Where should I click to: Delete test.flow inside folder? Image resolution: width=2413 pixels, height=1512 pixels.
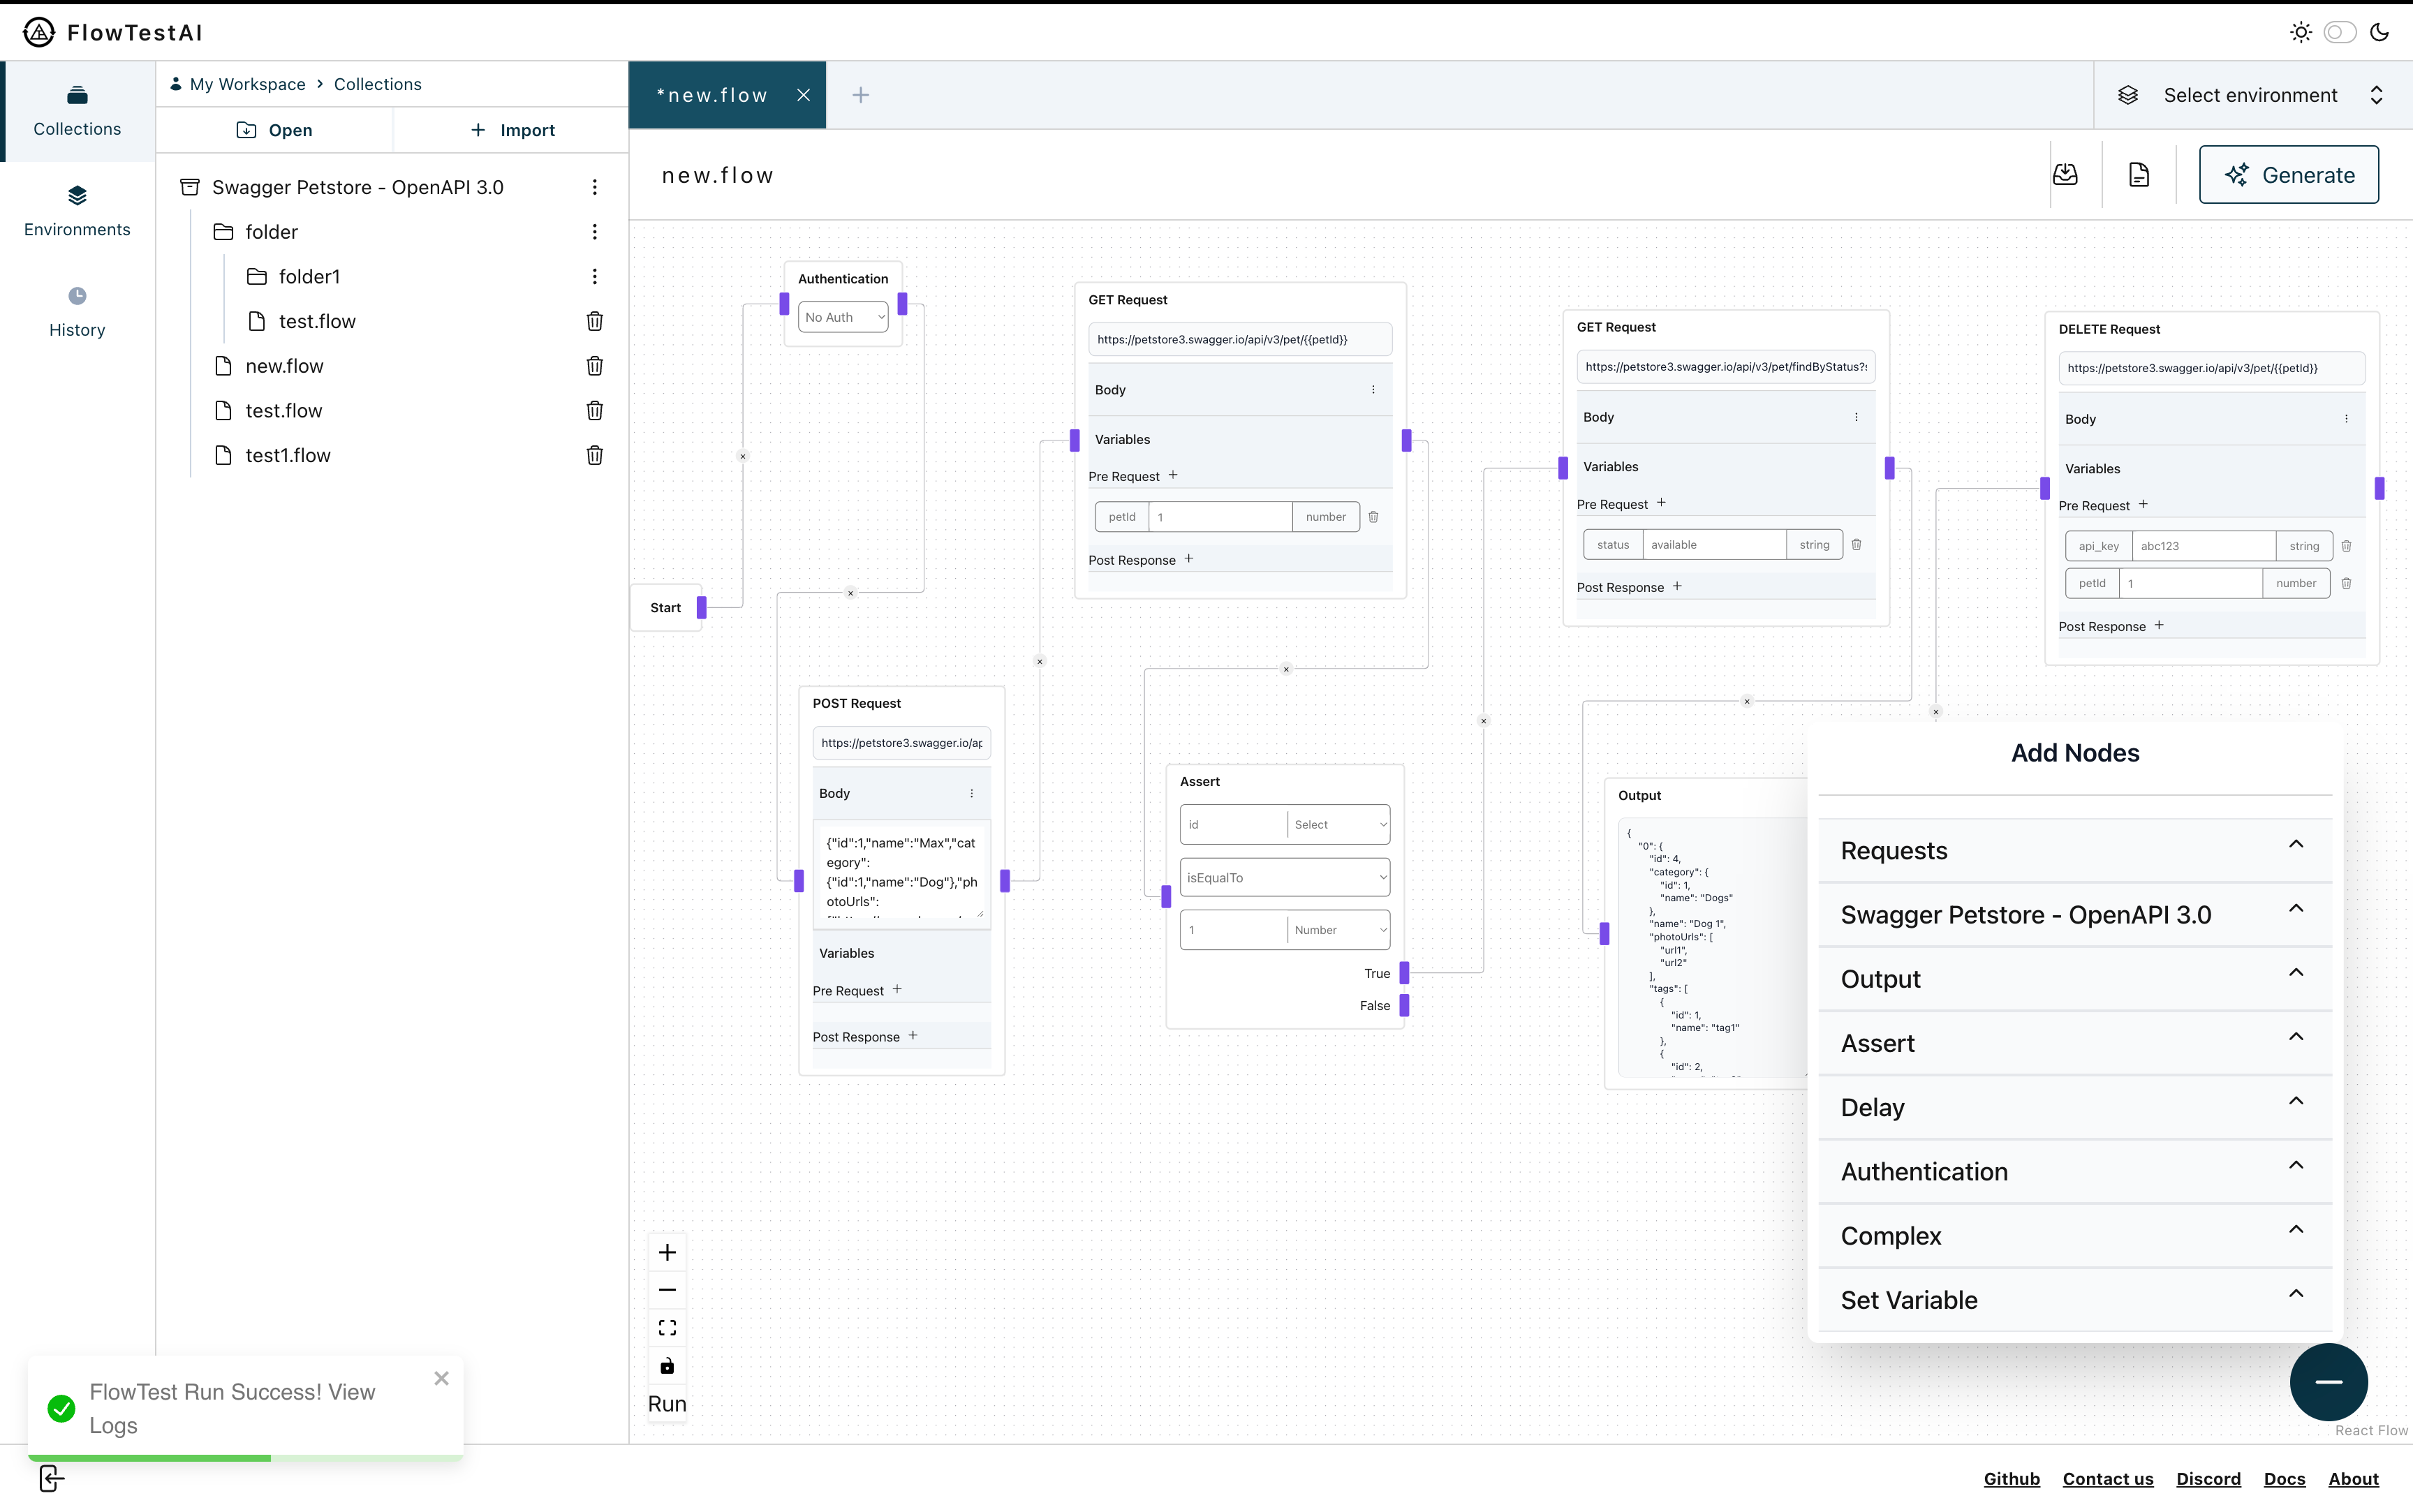[595, 321]
